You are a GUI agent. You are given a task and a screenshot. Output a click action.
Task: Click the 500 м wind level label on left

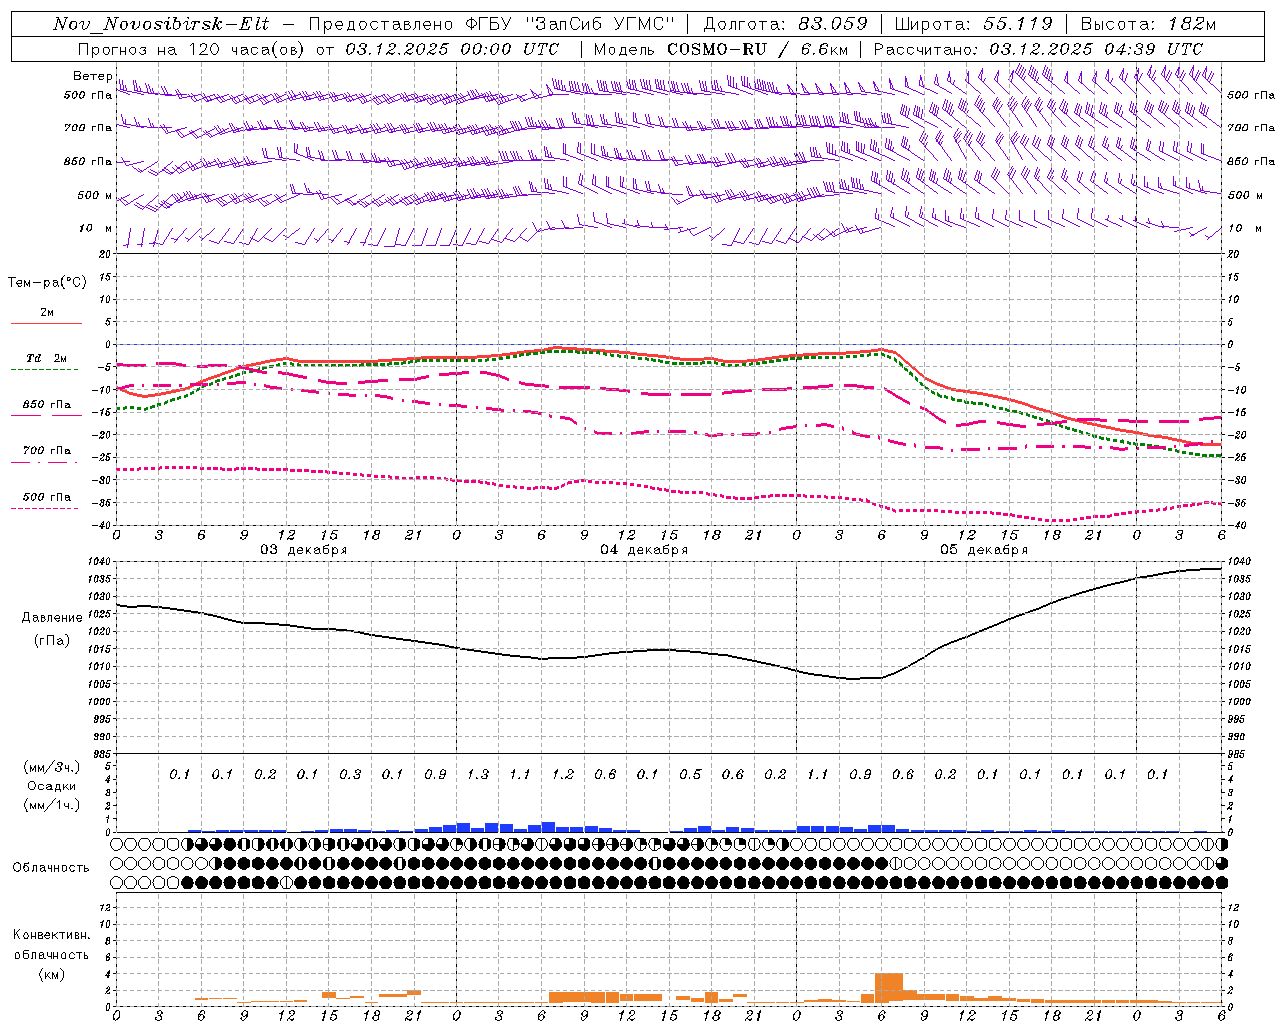pos(95,195)
